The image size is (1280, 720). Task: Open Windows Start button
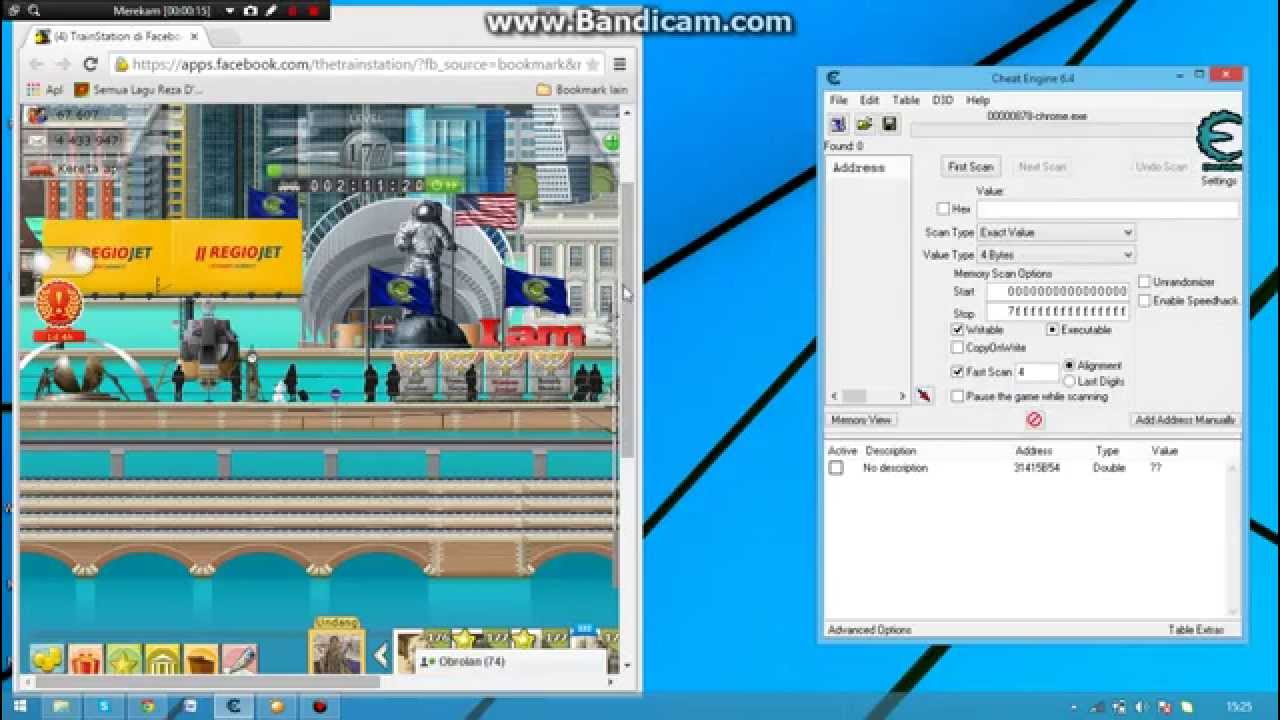coord(19,707)
